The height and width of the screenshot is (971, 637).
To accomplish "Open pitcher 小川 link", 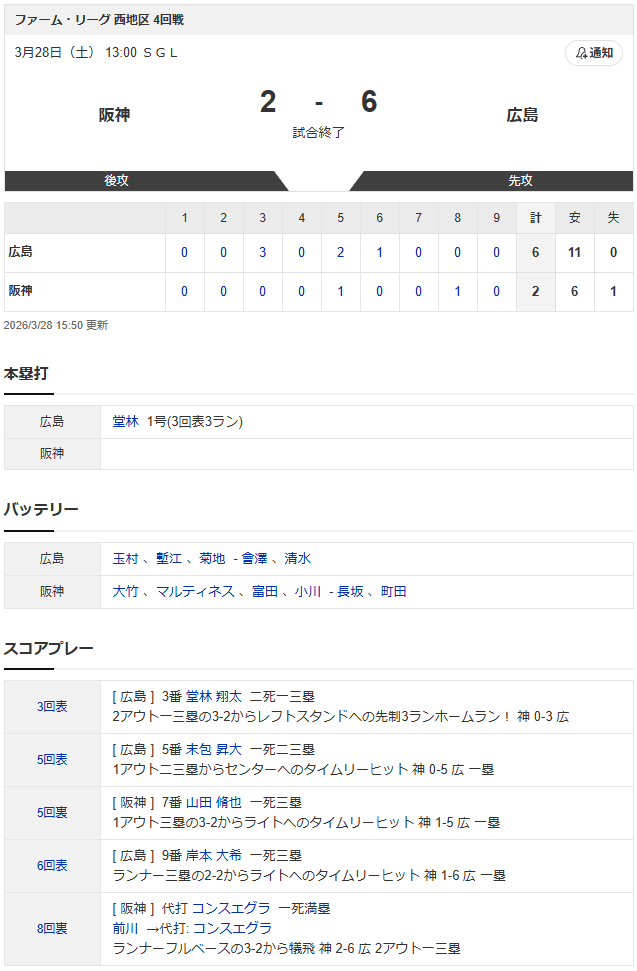I will pos(308,591).
